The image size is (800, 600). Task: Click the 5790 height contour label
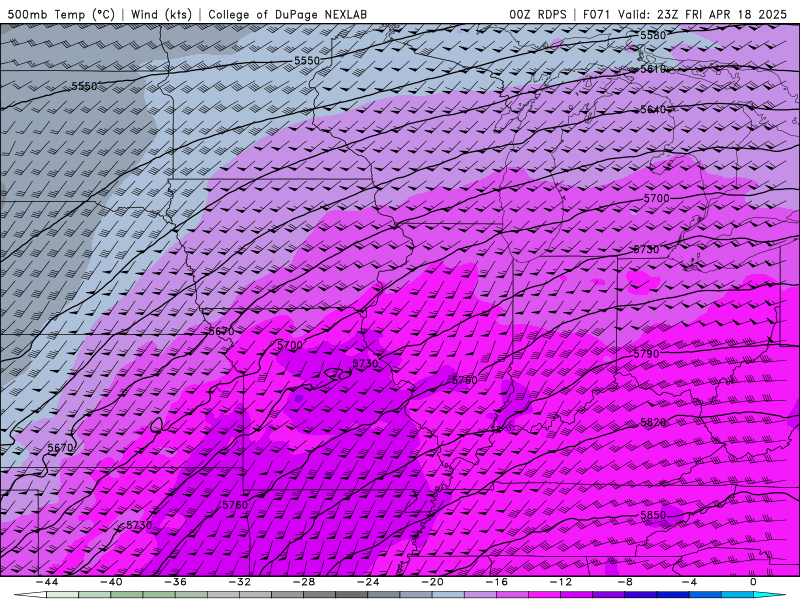click(646, 354)
